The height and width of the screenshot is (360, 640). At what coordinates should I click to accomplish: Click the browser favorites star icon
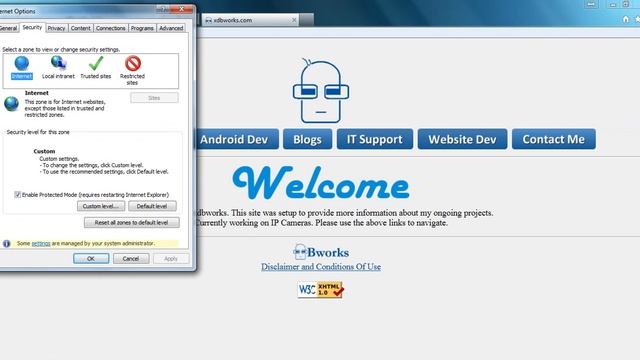click(x=637, y=19)
